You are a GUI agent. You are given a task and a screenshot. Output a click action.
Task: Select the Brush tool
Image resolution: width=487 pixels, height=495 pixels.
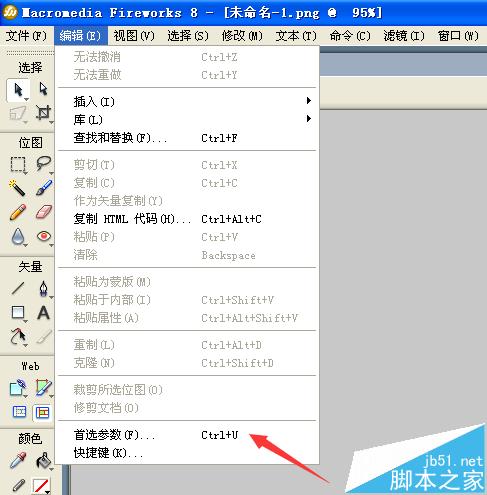pyautogui.click(x=43, y=188)
